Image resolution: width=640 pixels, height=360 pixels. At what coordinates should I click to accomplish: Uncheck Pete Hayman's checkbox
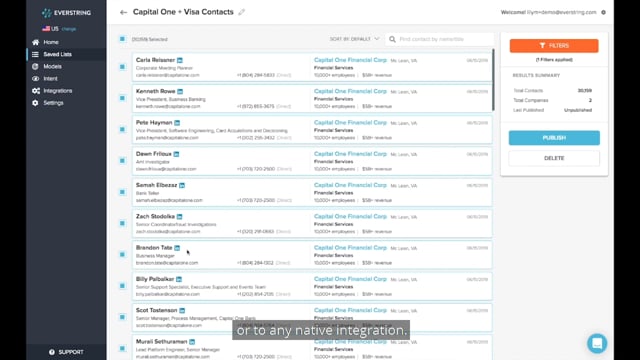[x=122, y=129]
